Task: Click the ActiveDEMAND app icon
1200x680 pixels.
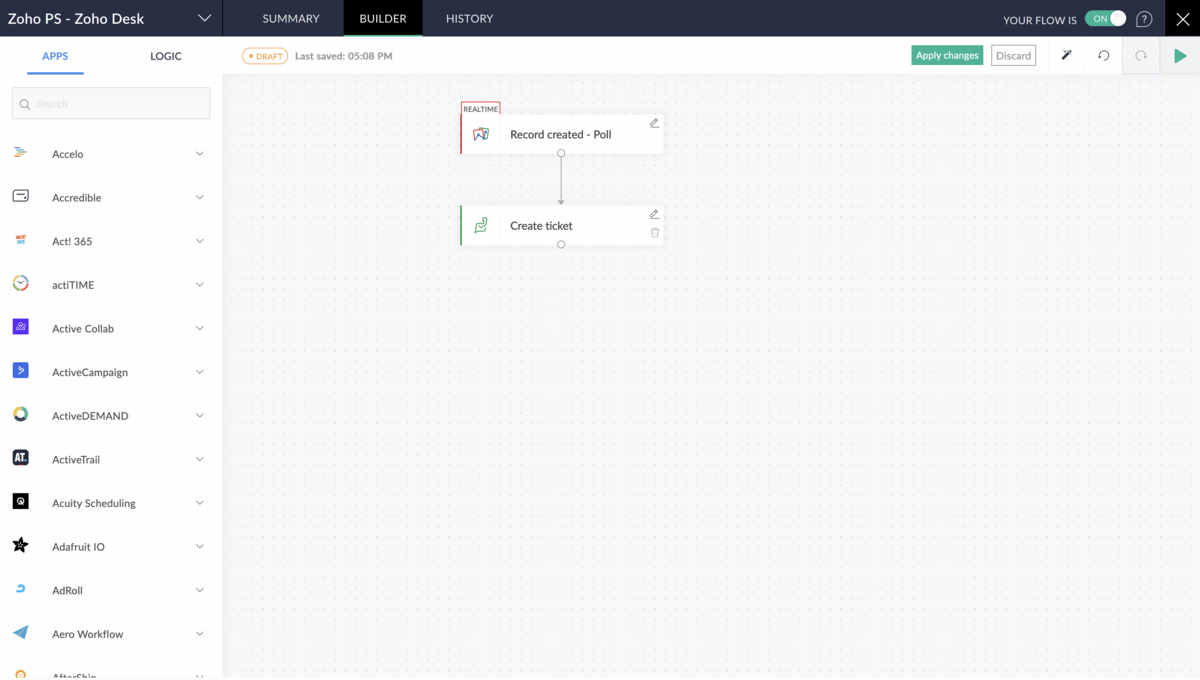Action: click(20, 415)
